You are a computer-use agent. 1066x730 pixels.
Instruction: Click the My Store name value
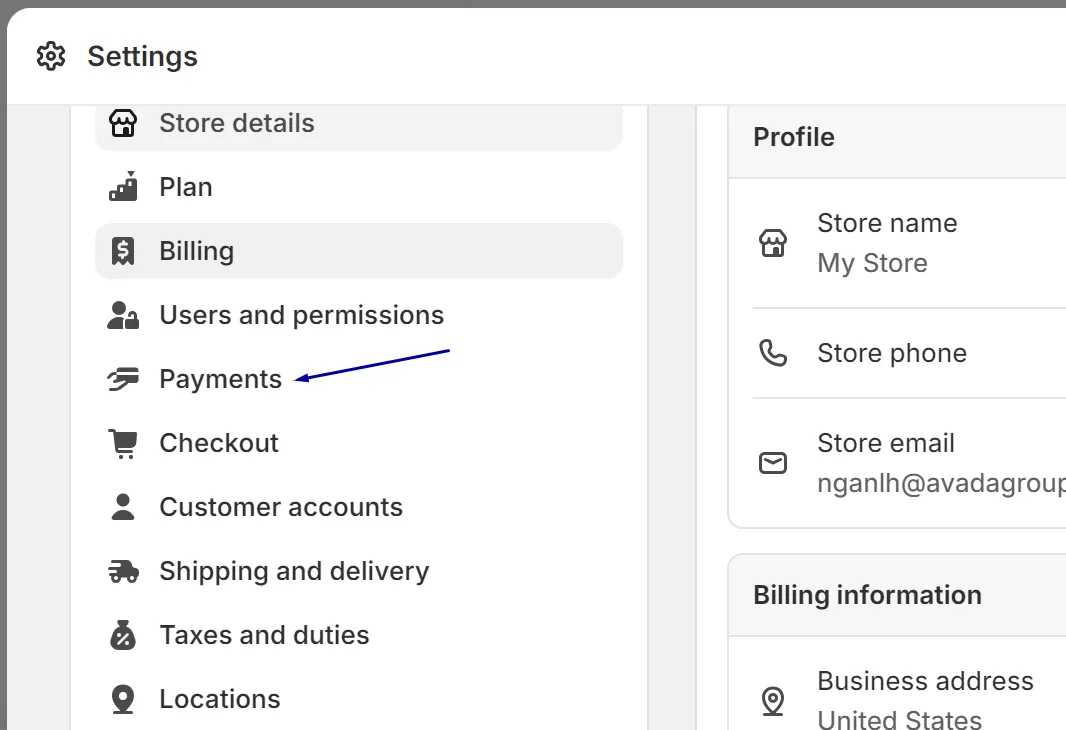coord(872,263)
